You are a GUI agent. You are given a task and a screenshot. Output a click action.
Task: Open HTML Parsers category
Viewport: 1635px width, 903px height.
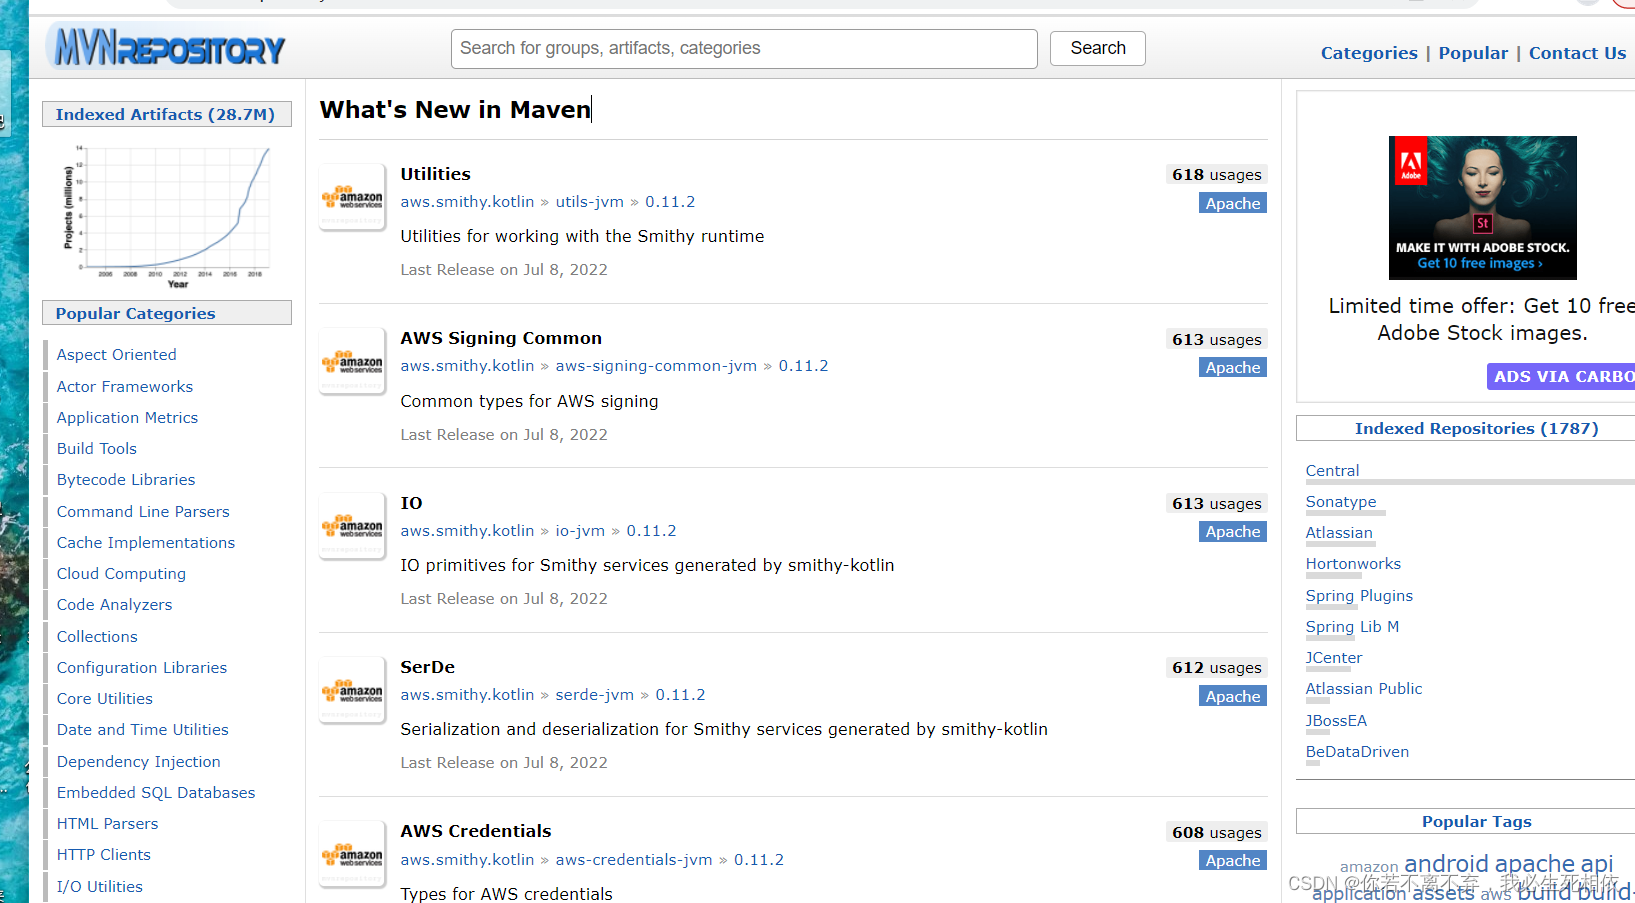click(107, 823)
